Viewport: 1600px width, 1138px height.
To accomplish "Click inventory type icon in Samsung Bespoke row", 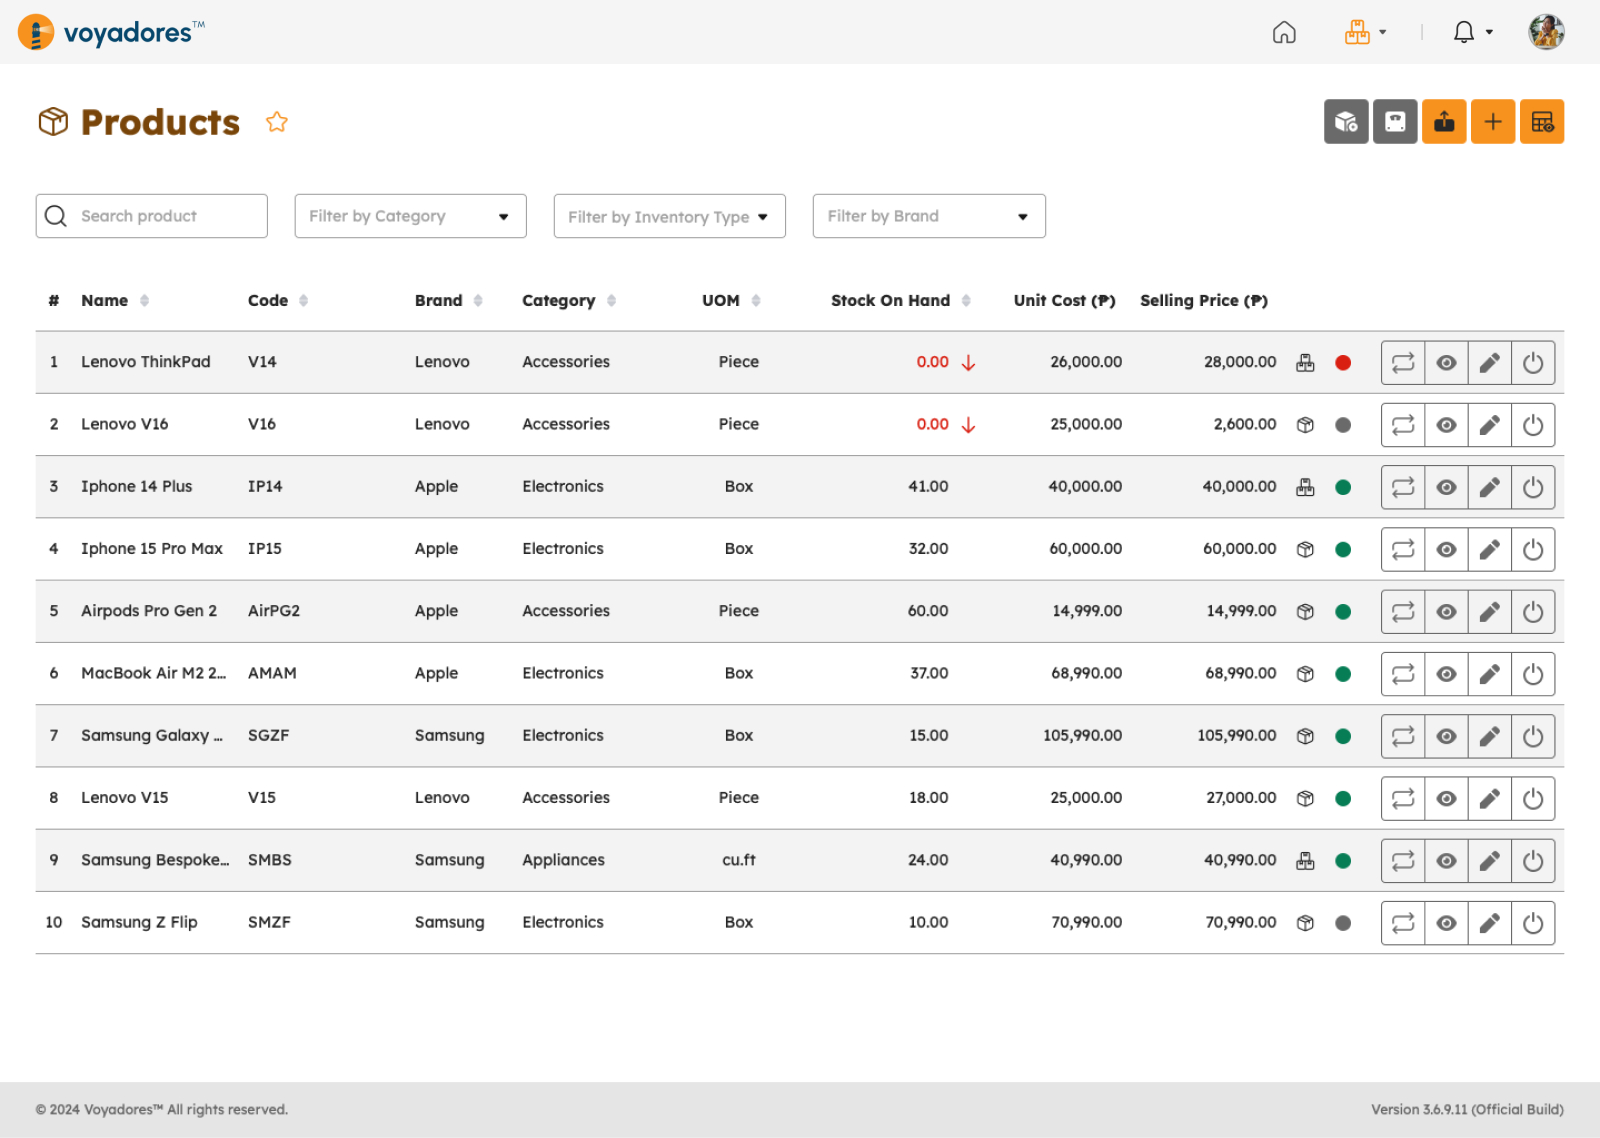I will [x=1305, y=860].
